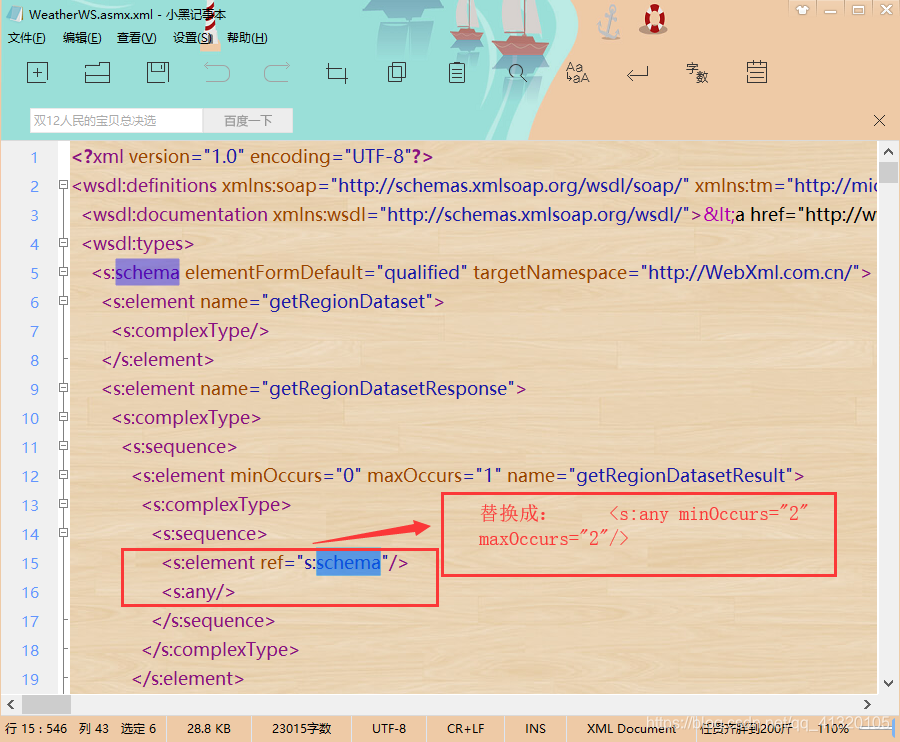Click the XML Document type status

point(631,729)
